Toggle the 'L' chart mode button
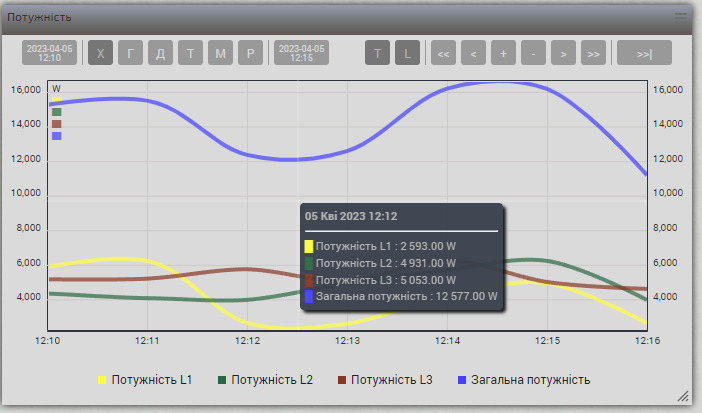The height and width of the screenshot is (413, 702). click(x=407, y=53)
